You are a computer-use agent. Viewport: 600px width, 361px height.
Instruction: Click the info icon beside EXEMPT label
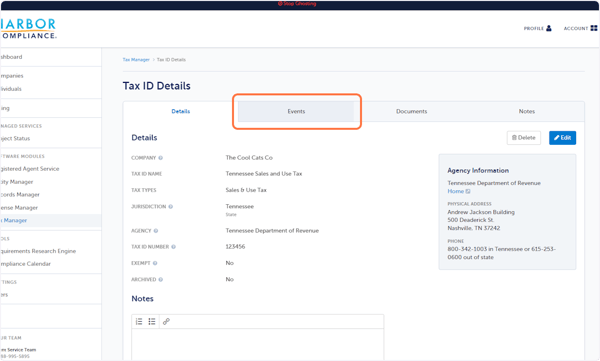[x=155, y=263]
